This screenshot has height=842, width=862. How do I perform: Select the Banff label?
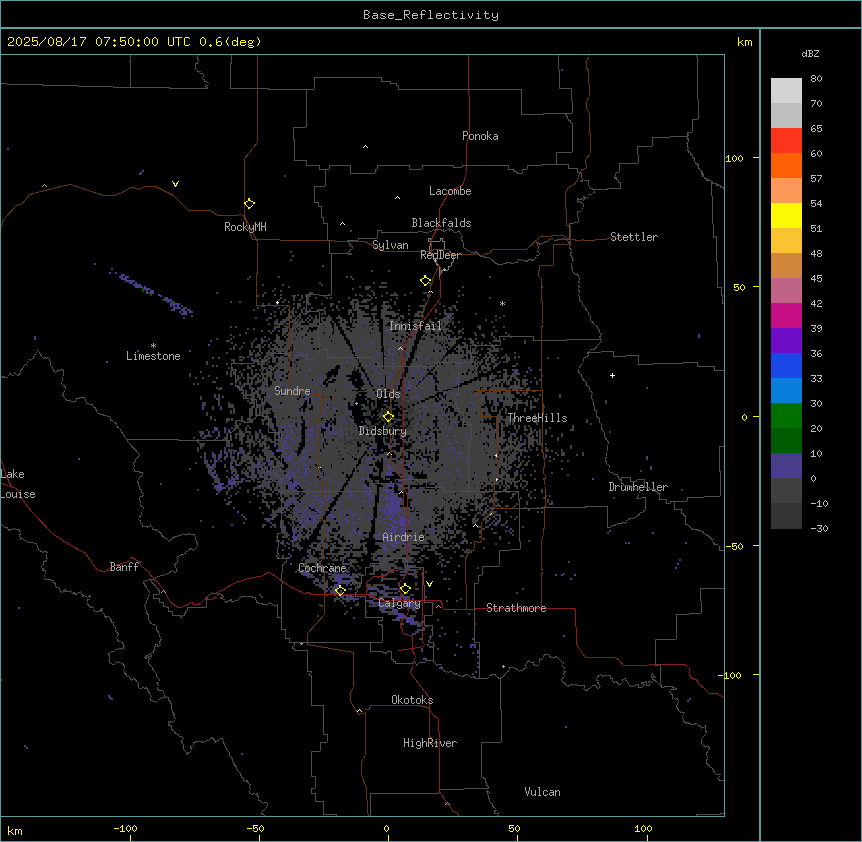[124, 567]
